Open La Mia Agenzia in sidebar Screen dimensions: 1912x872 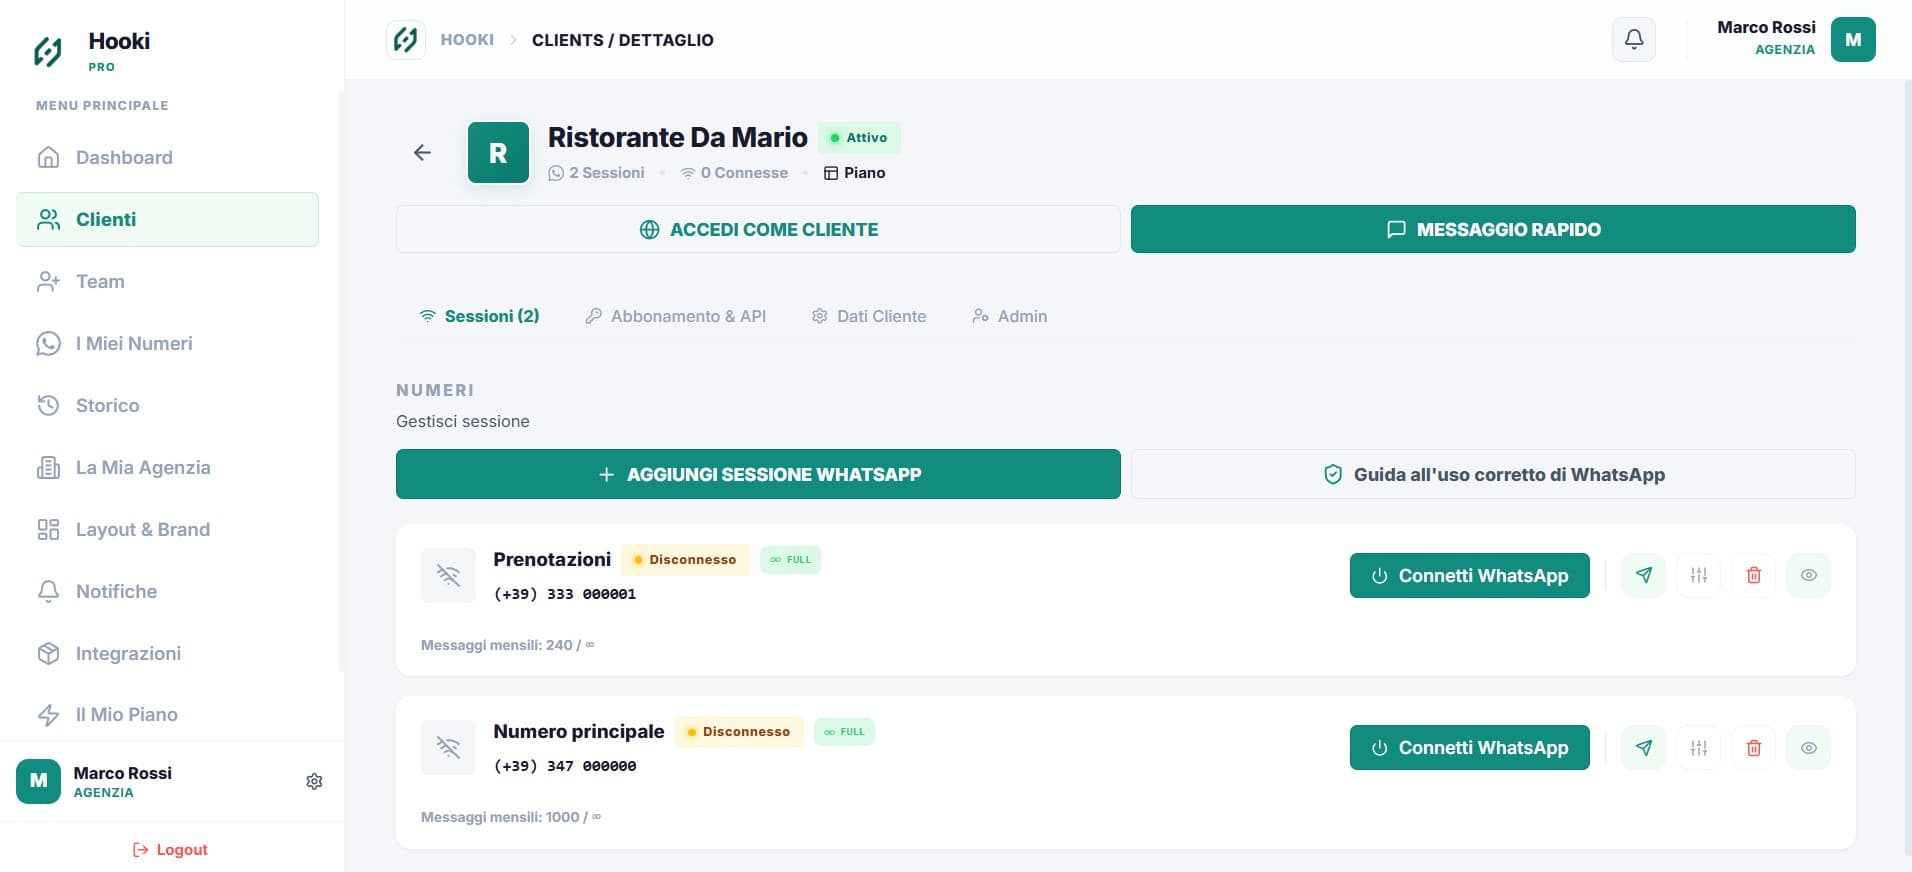click(167, 467)
